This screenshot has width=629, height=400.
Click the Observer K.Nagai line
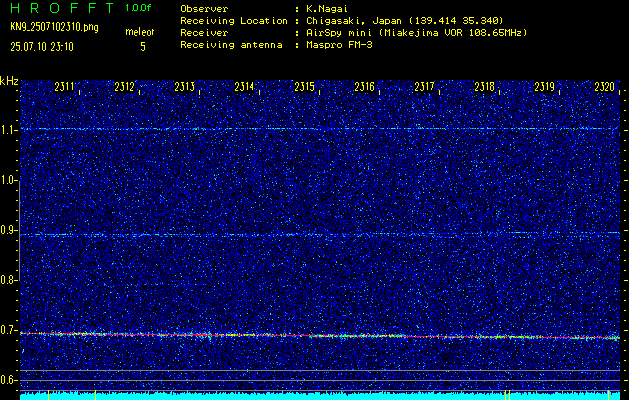tap(264, 8)
